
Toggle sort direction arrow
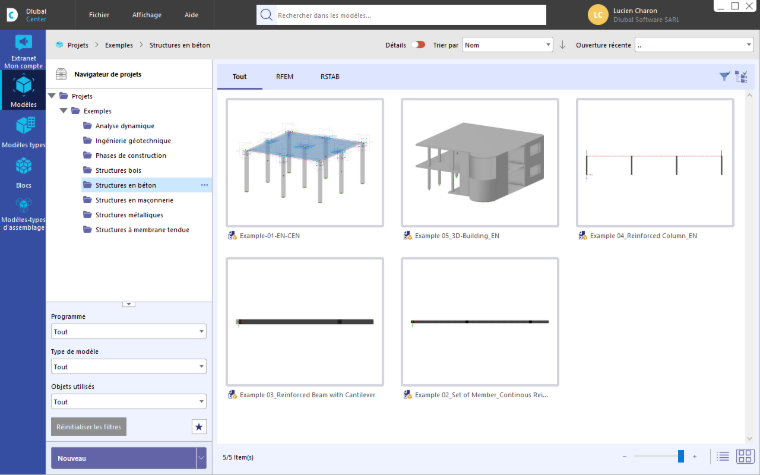point(562,45)
